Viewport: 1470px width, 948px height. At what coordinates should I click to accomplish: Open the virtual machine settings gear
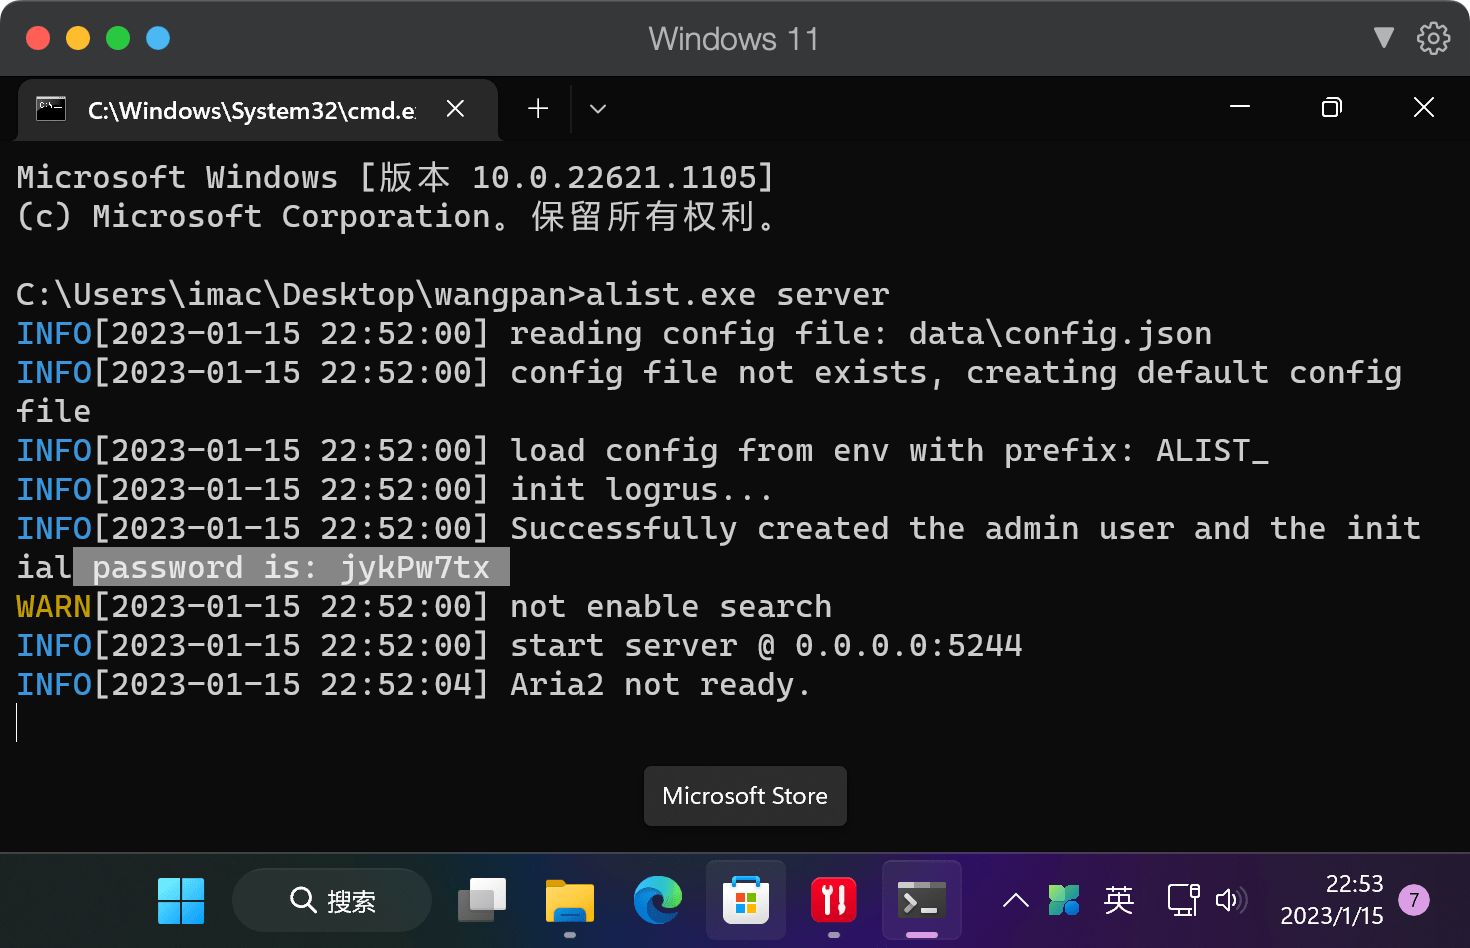click(1433, 38)
